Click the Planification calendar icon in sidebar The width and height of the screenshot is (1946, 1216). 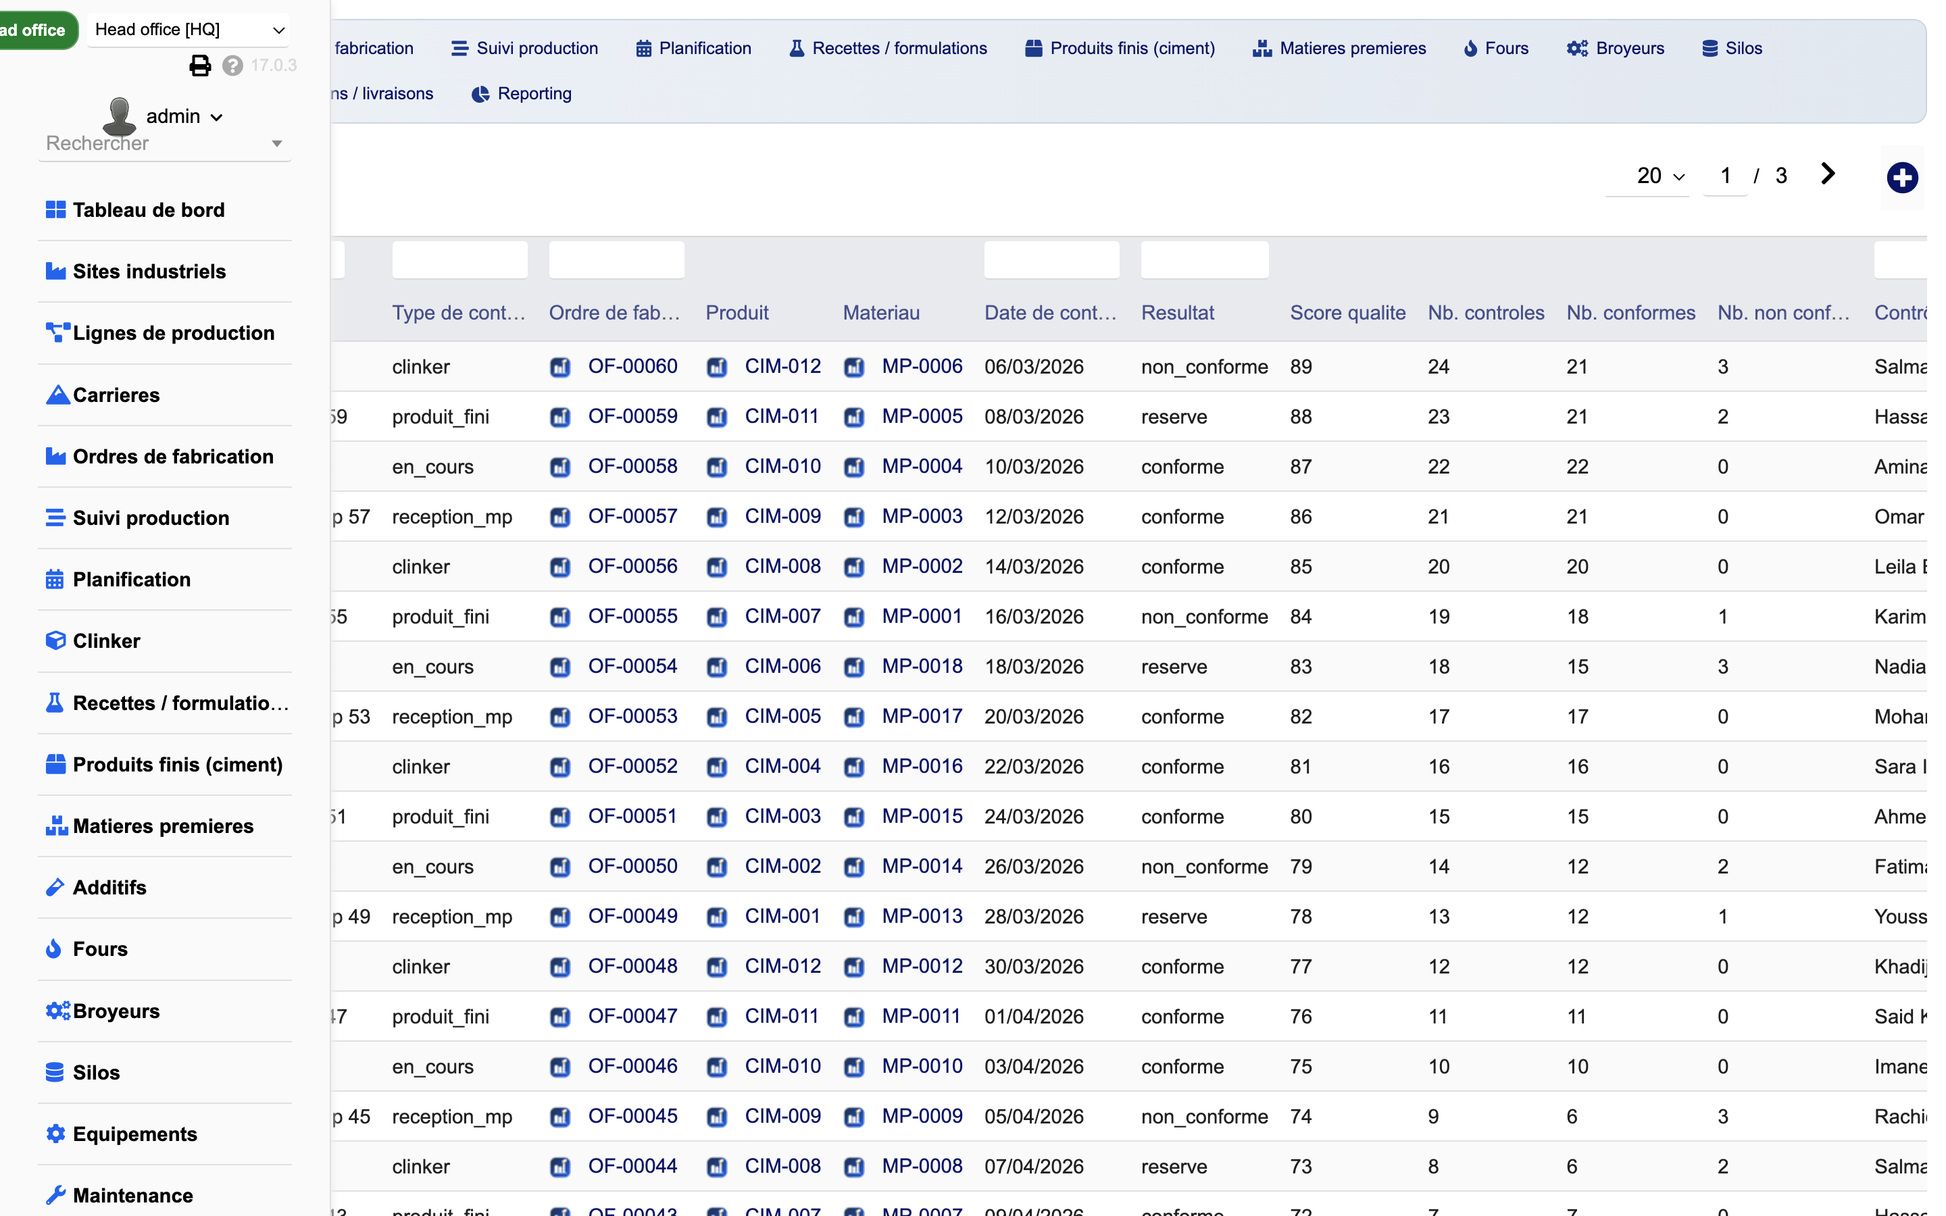(55, 580)
